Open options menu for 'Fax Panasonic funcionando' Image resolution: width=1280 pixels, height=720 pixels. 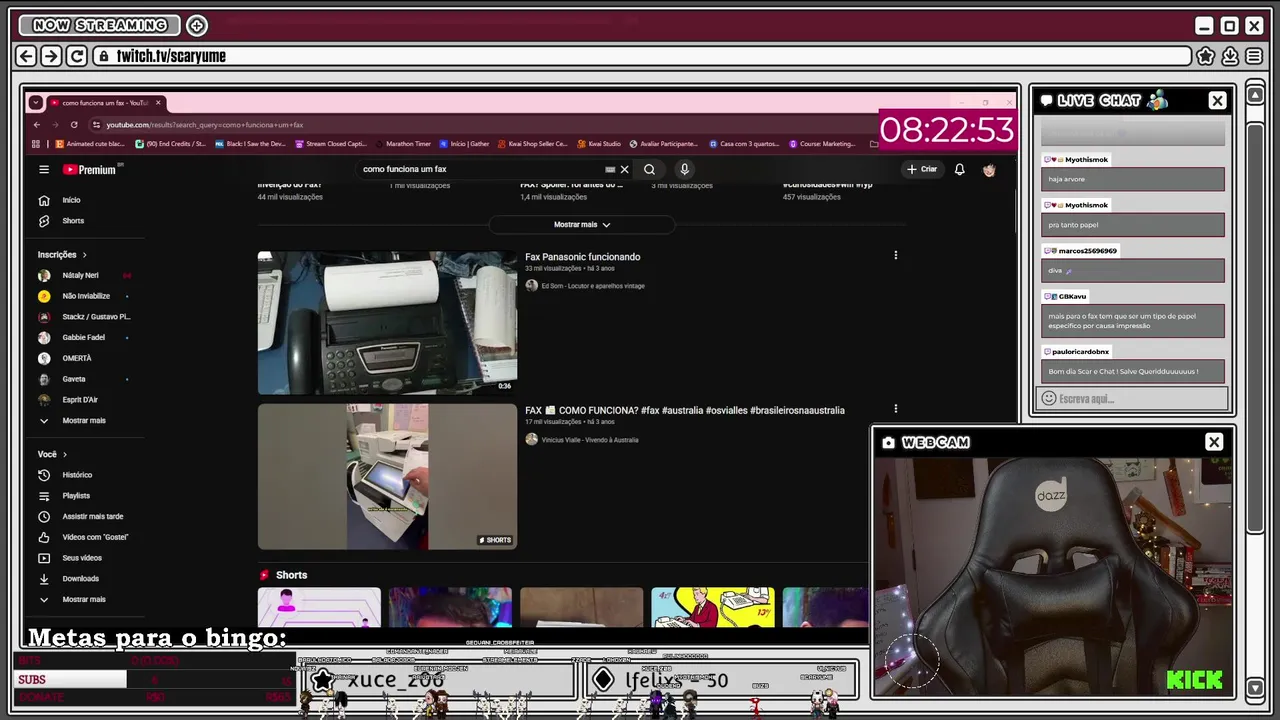[896, 255]
